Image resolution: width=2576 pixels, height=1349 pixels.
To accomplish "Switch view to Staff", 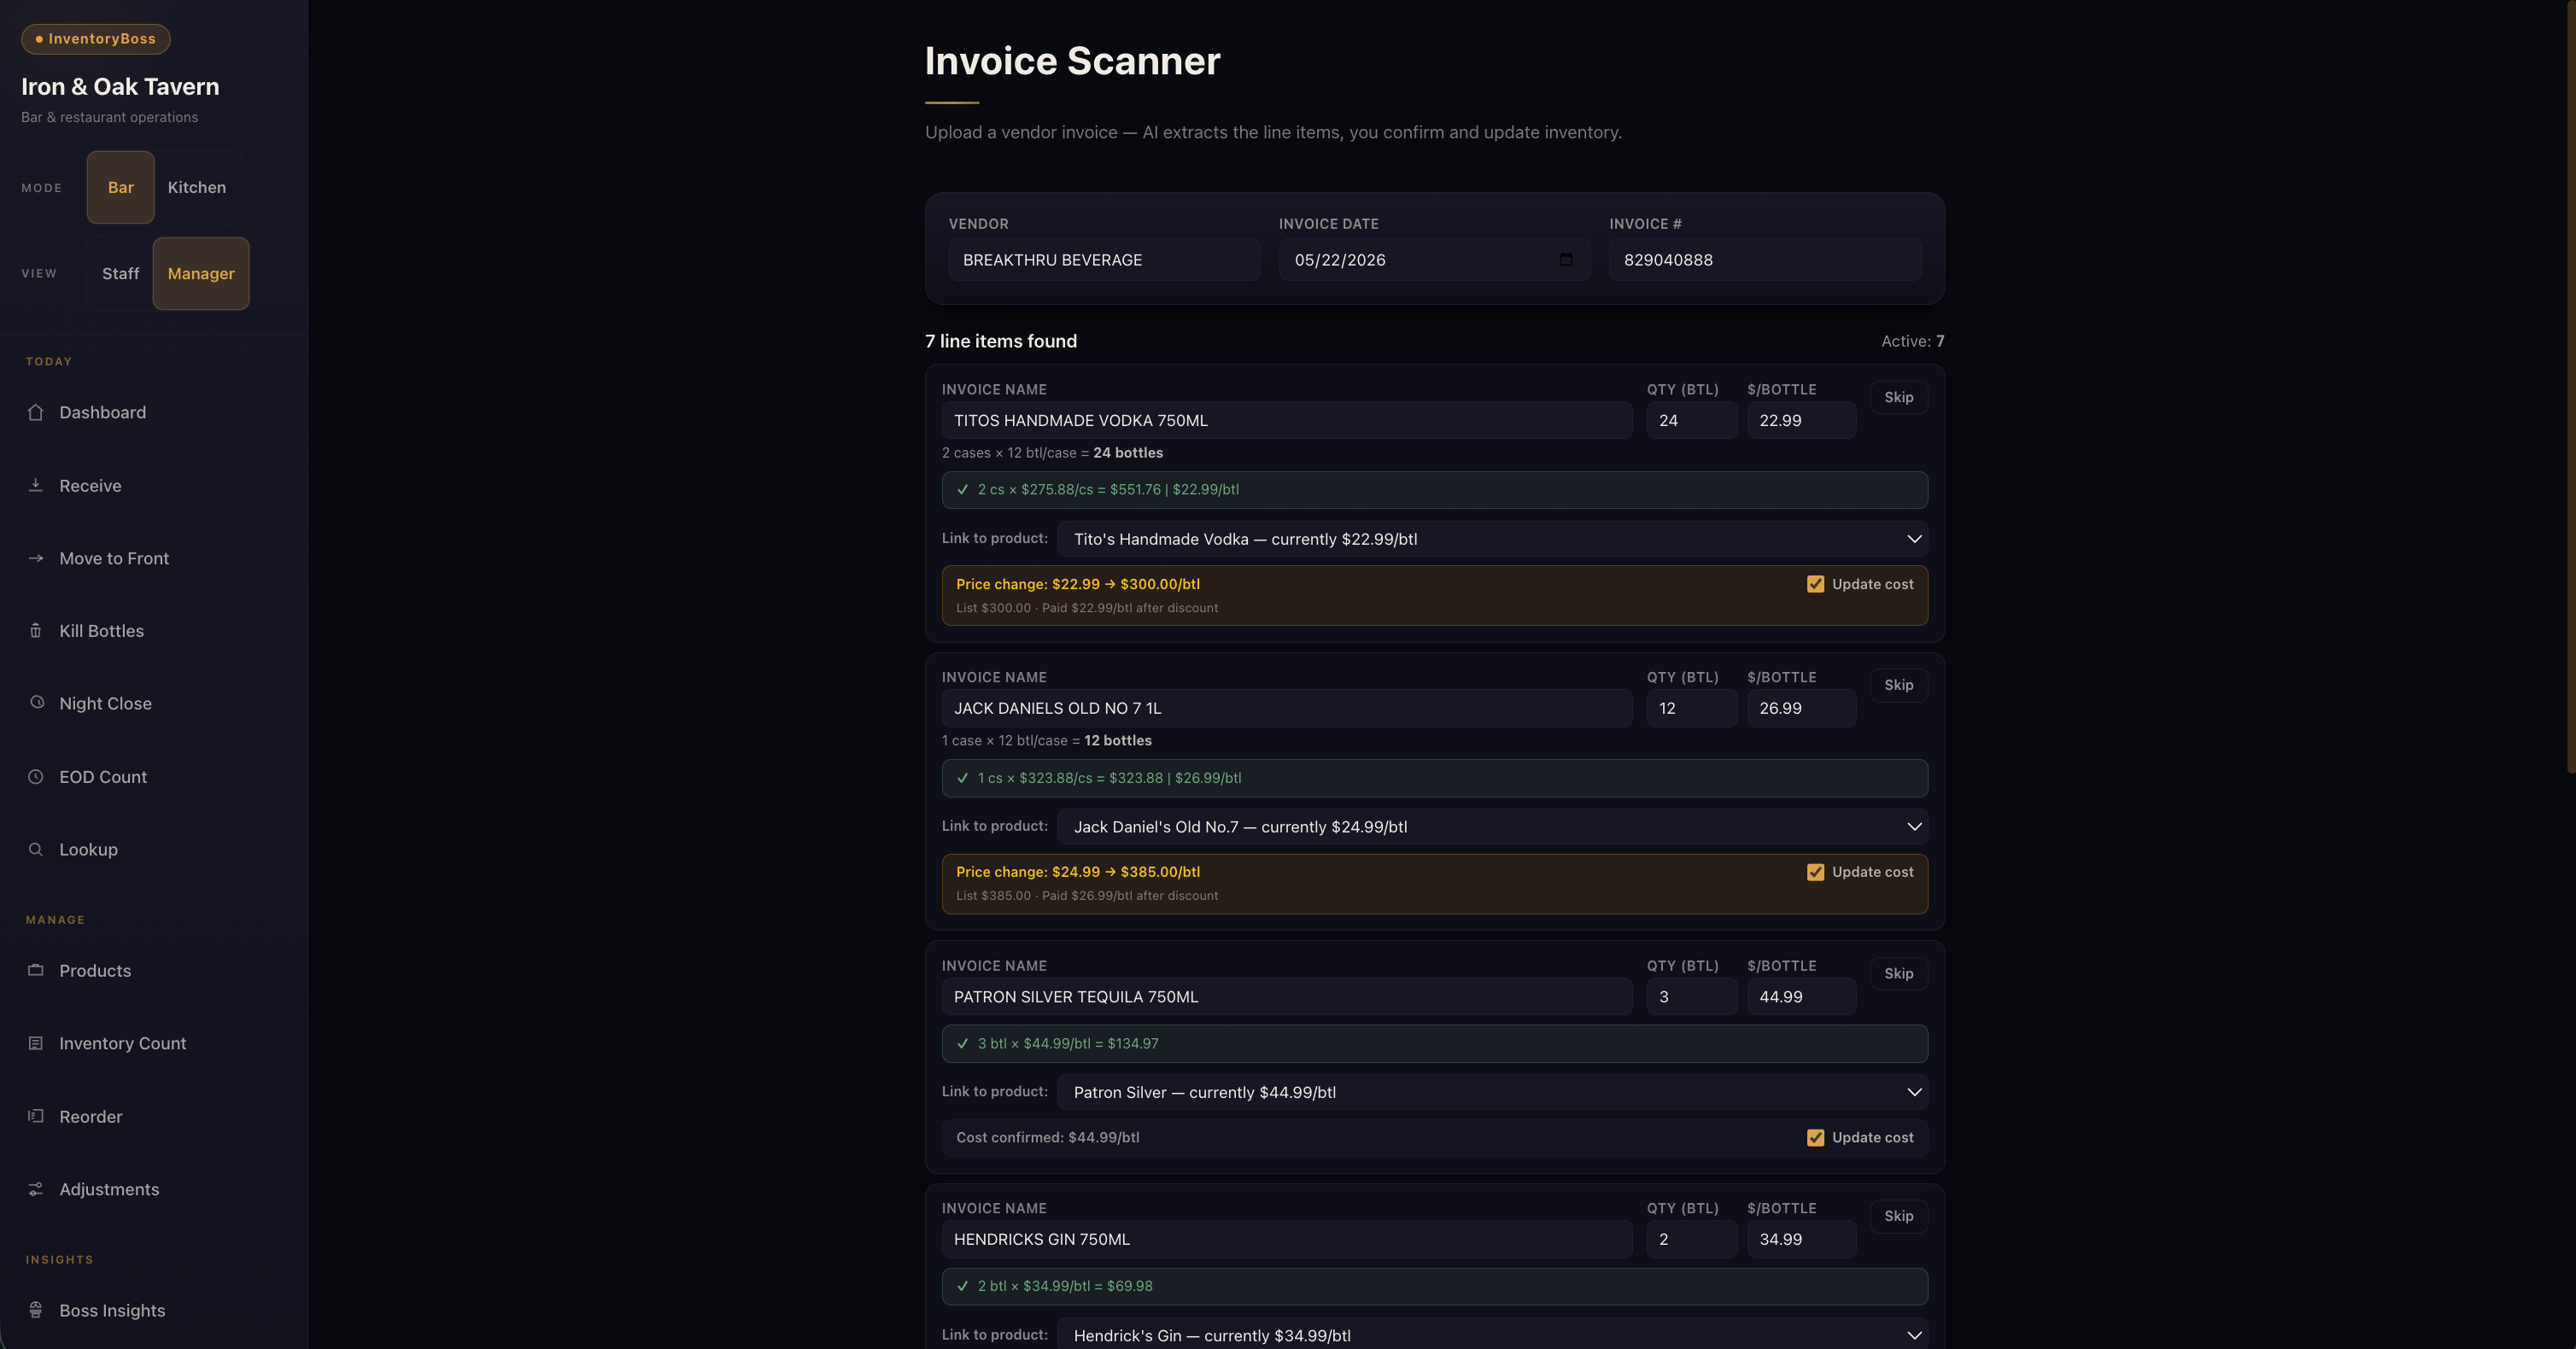I will point(120,273).
